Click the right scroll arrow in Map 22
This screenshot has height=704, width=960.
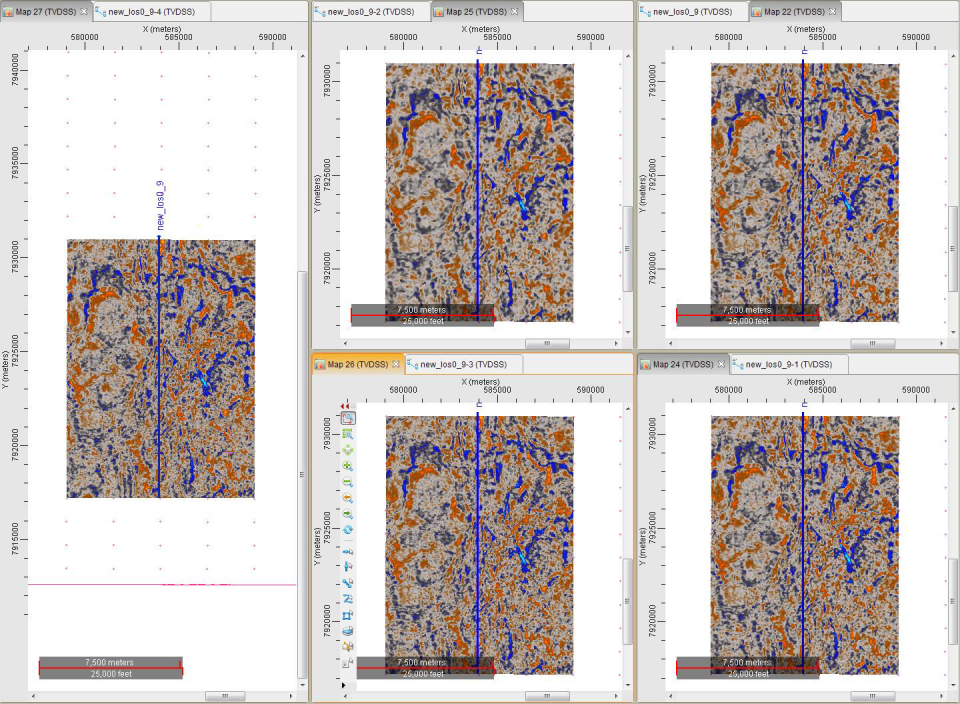(941, 343)
